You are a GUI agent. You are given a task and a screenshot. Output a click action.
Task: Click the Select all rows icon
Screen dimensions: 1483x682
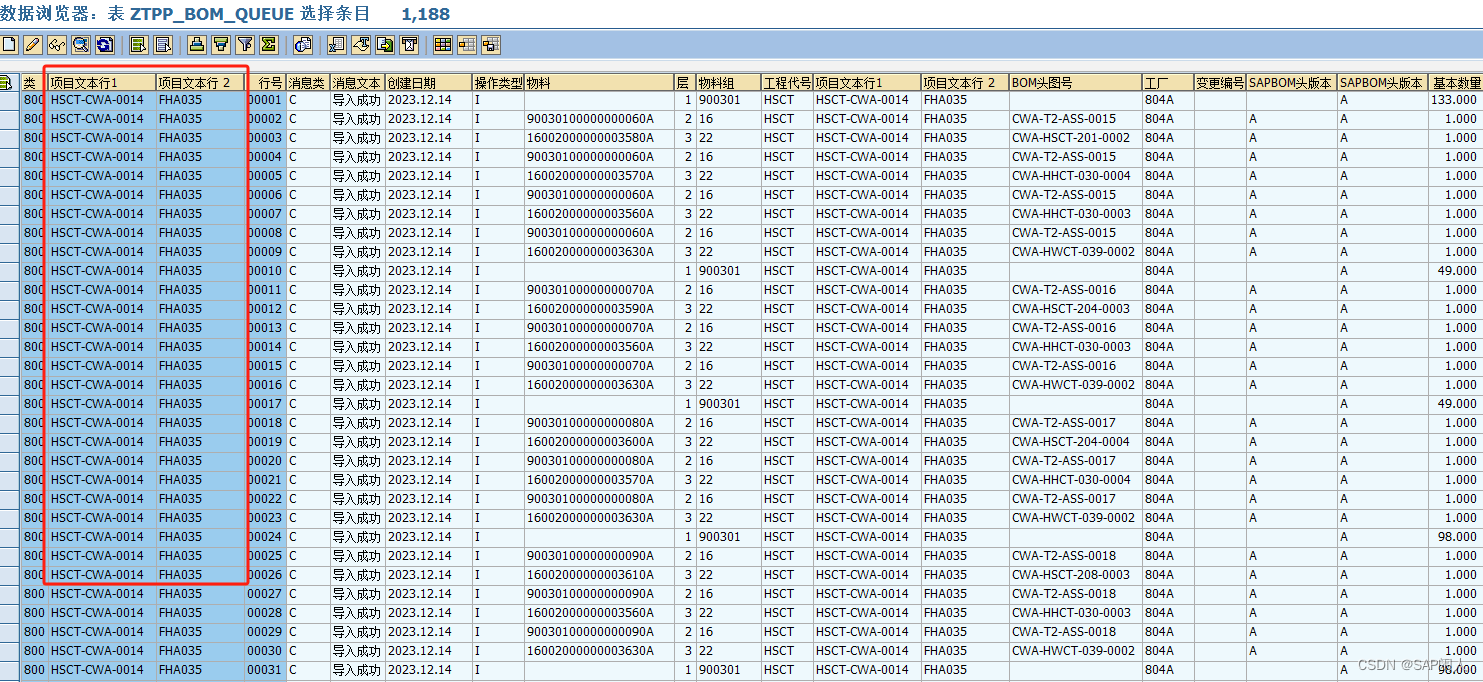(139, 45)
